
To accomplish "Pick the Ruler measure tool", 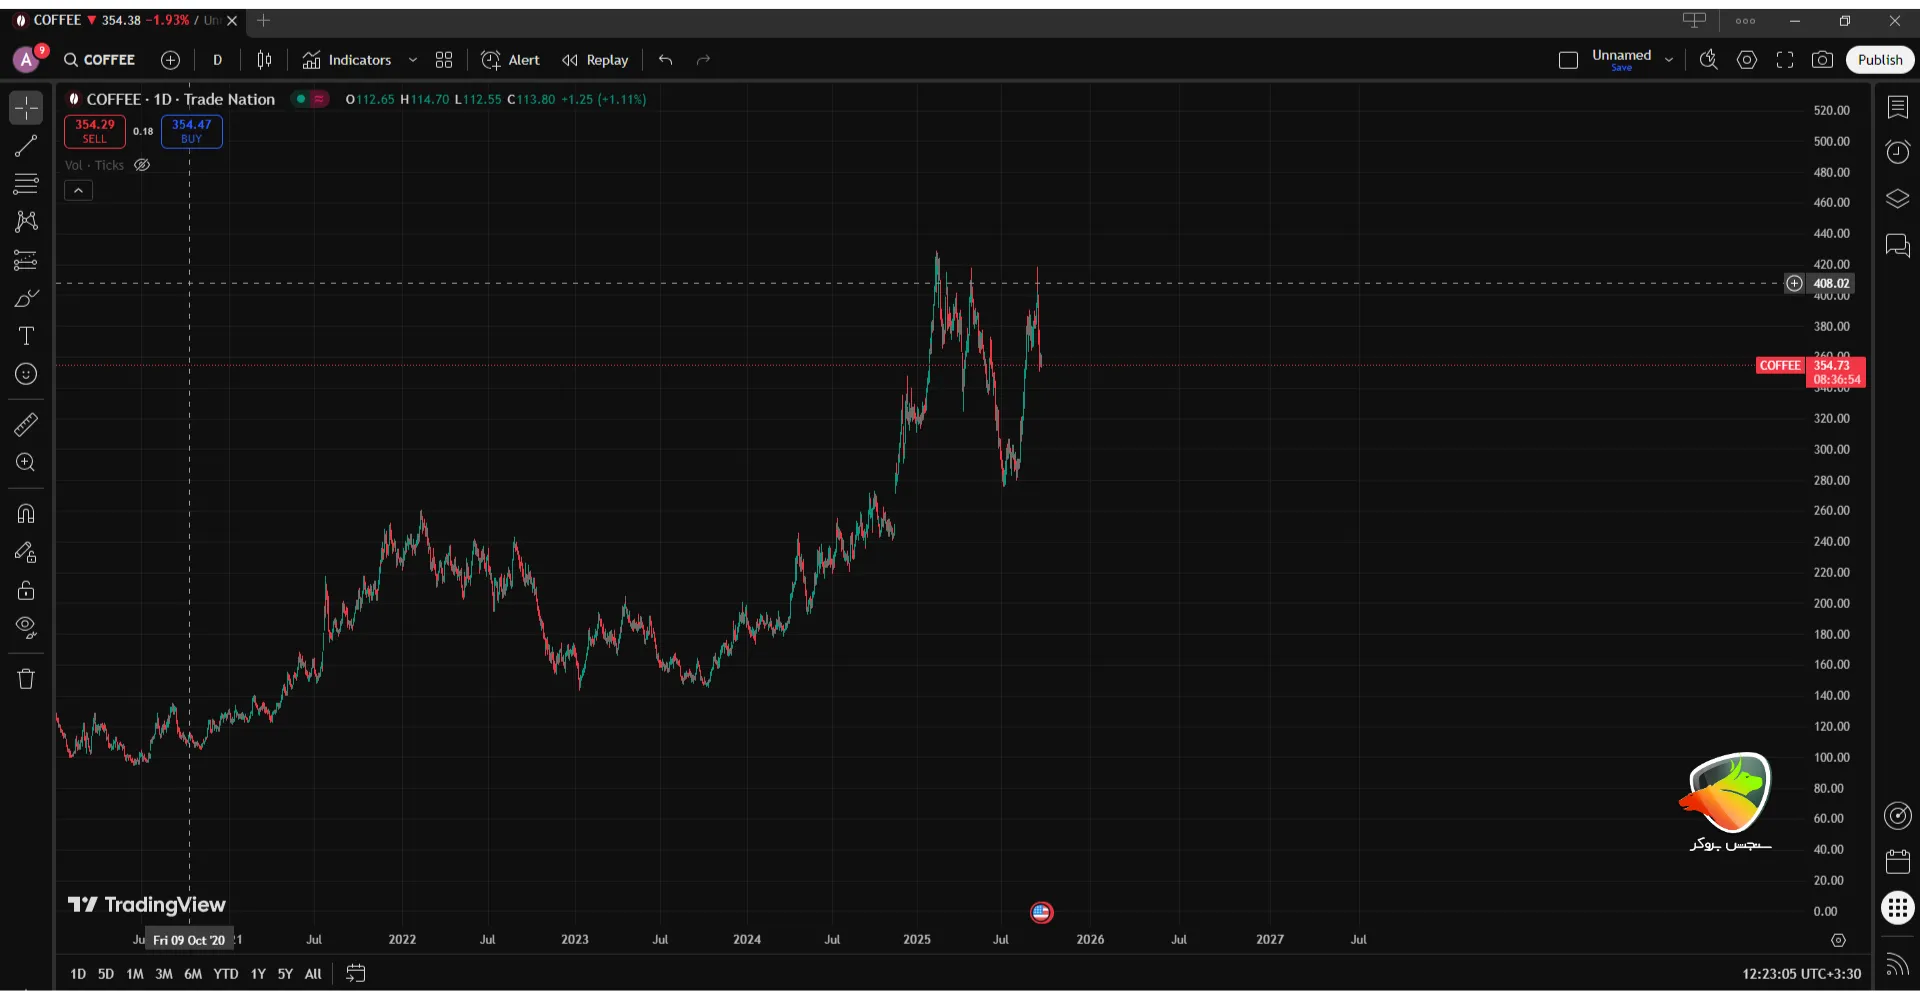I will point(26,425).
